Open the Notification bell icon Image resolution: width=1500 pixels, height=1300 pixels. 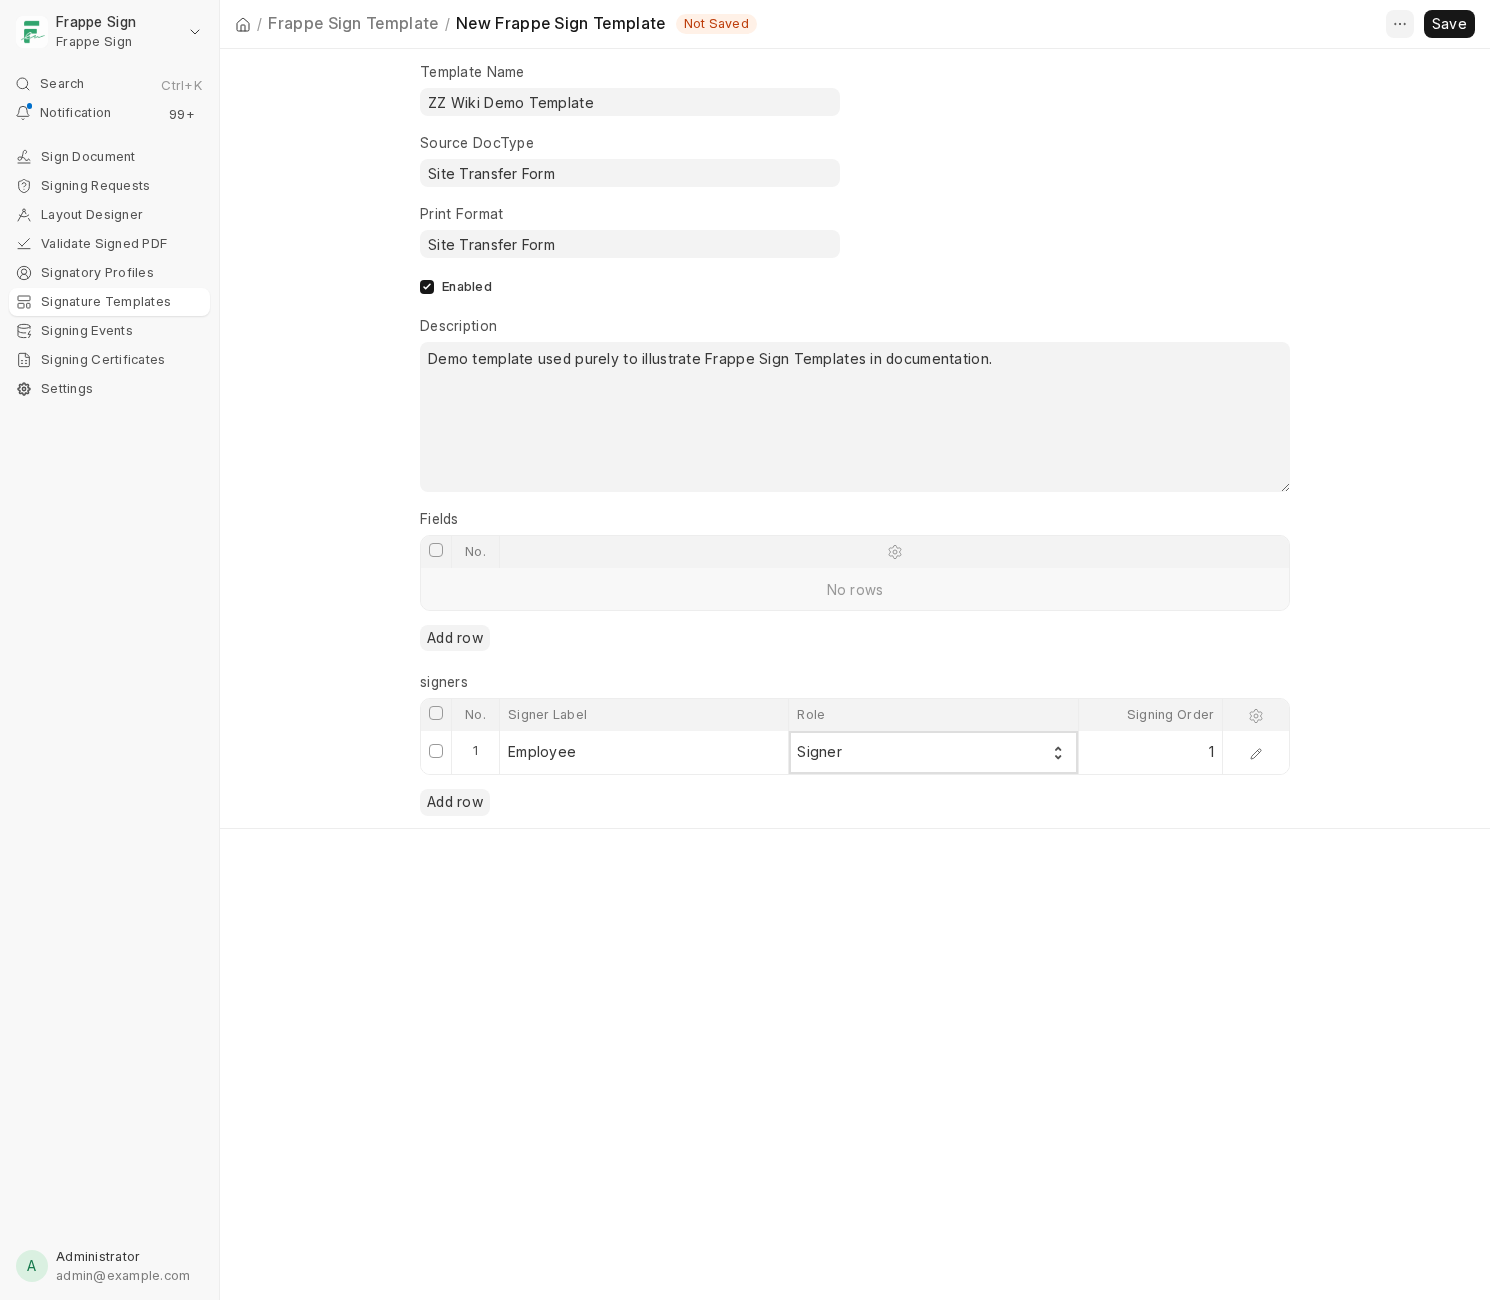click(x=24, y=113)
